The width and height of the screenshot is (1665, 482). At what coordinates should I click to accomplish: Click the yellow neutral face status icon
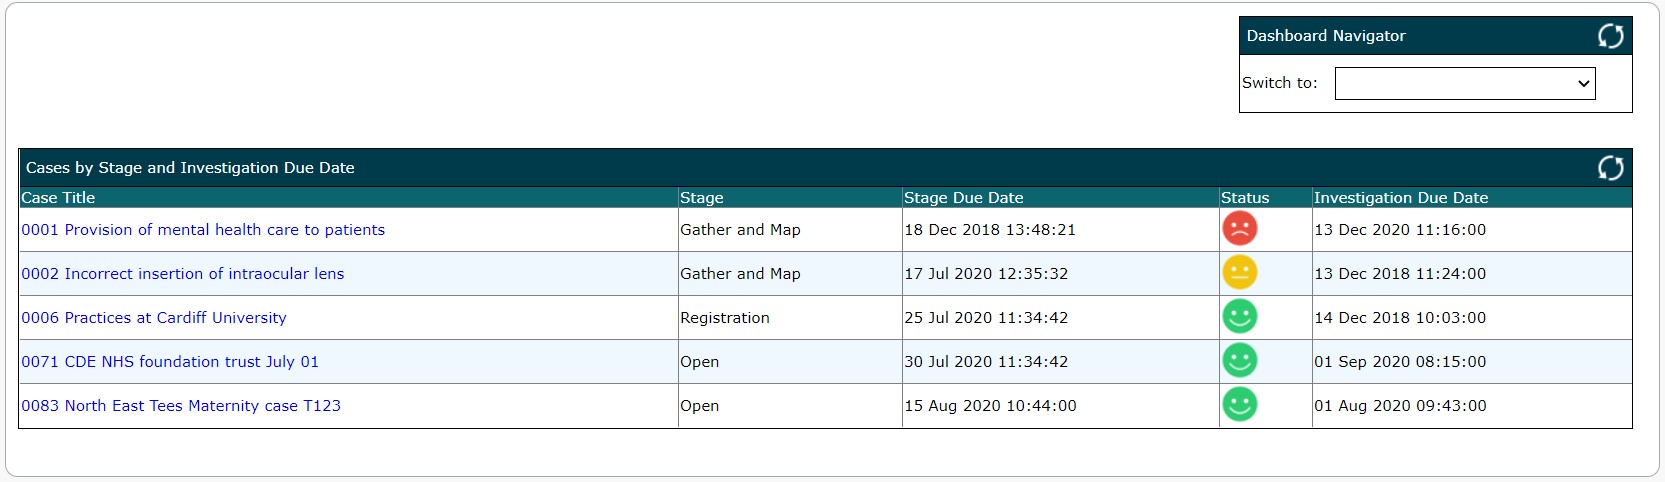pyautogui.click(x=1239, y=273)
